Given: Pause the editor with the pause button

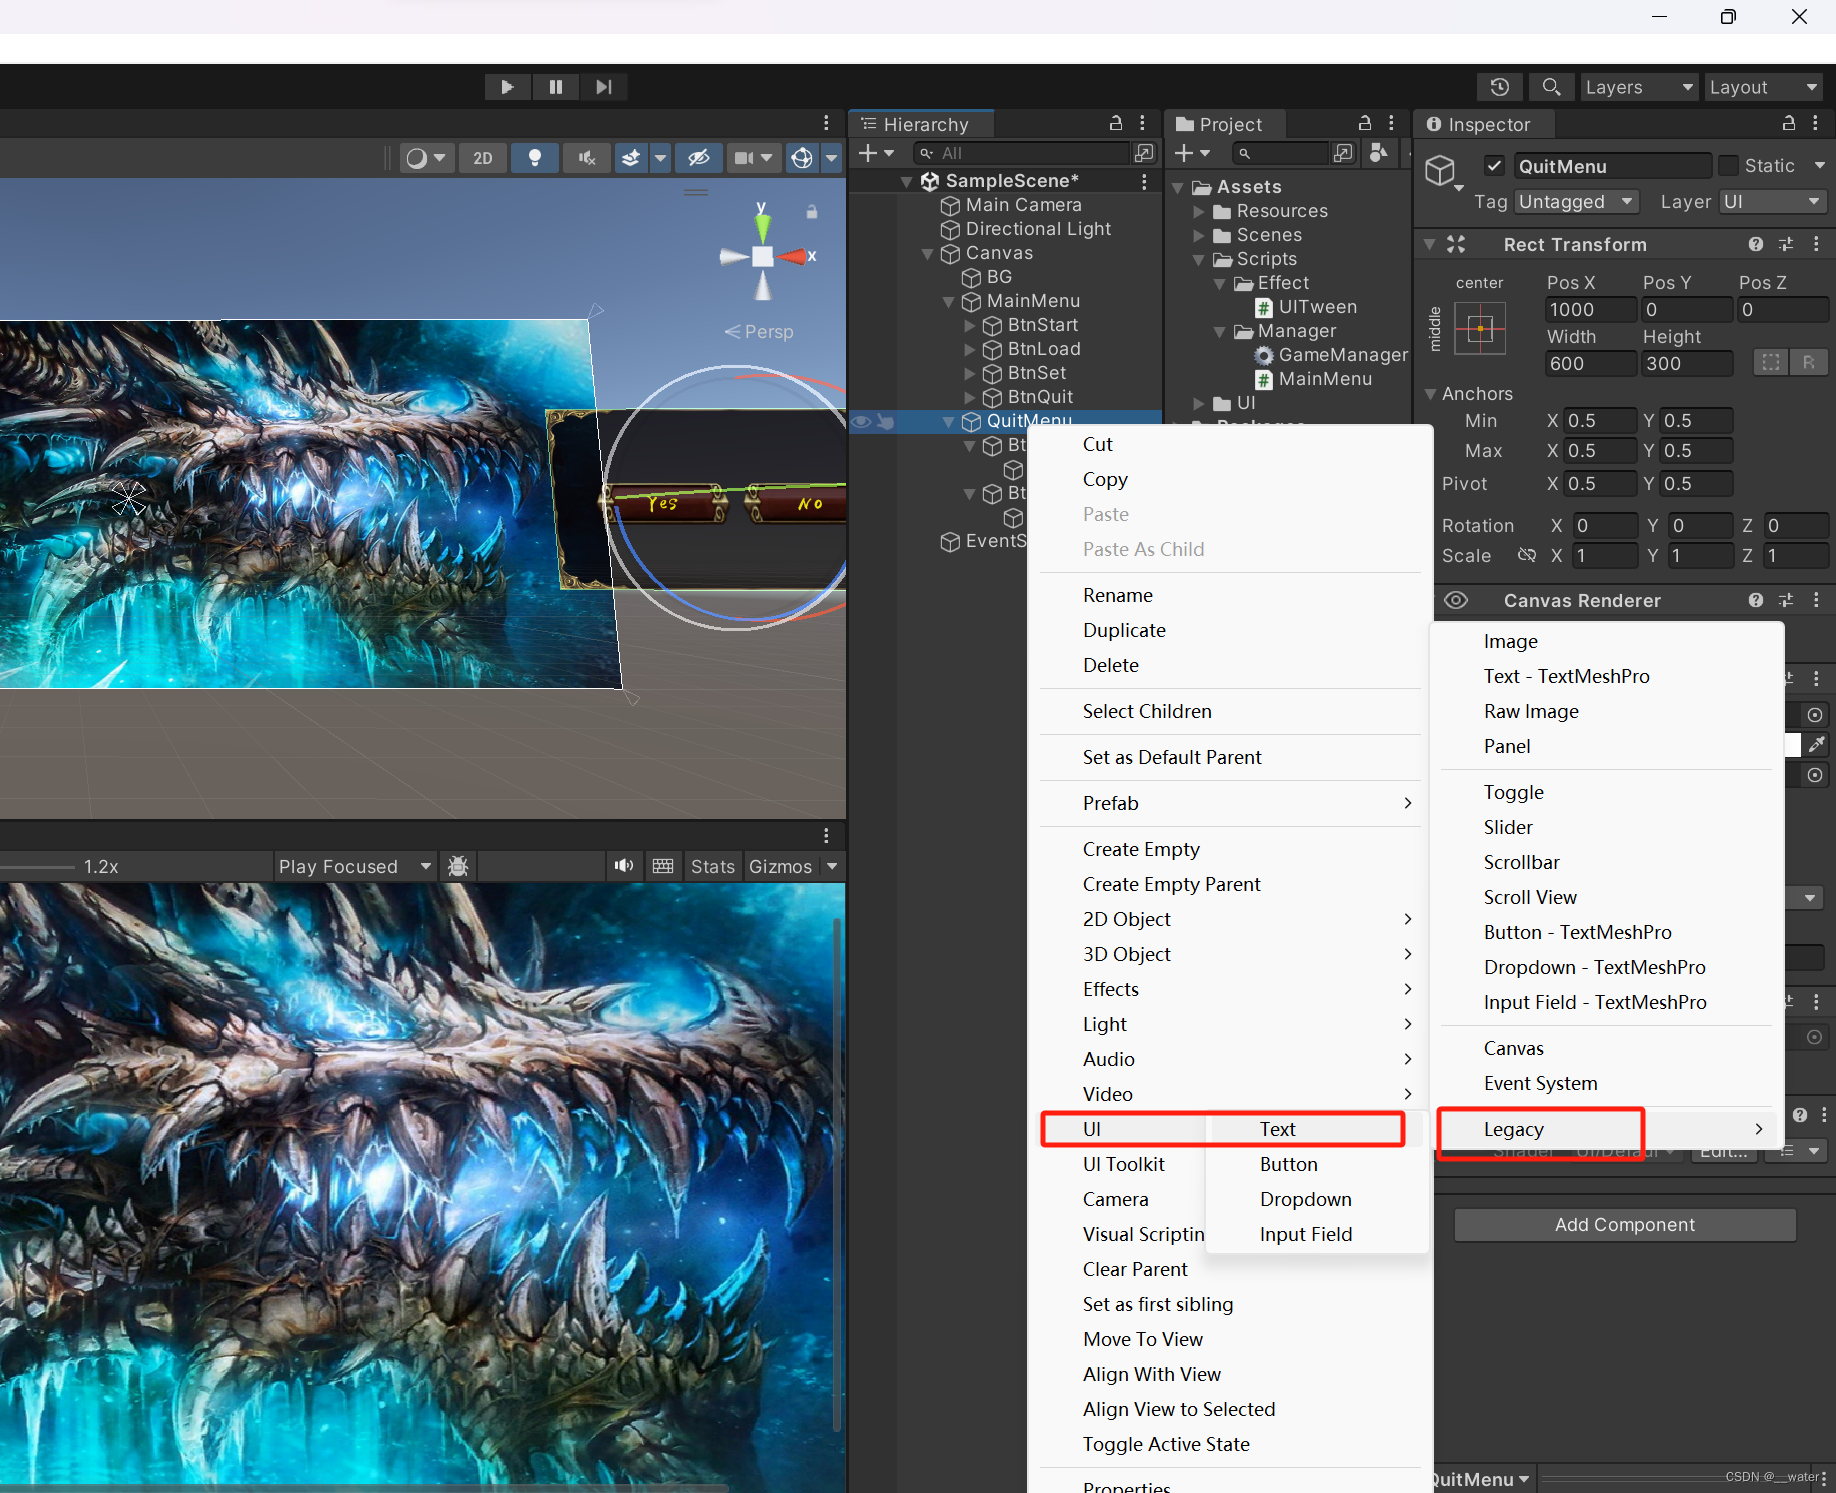Looking at the screenshot, I should click(x=556, y=87).
